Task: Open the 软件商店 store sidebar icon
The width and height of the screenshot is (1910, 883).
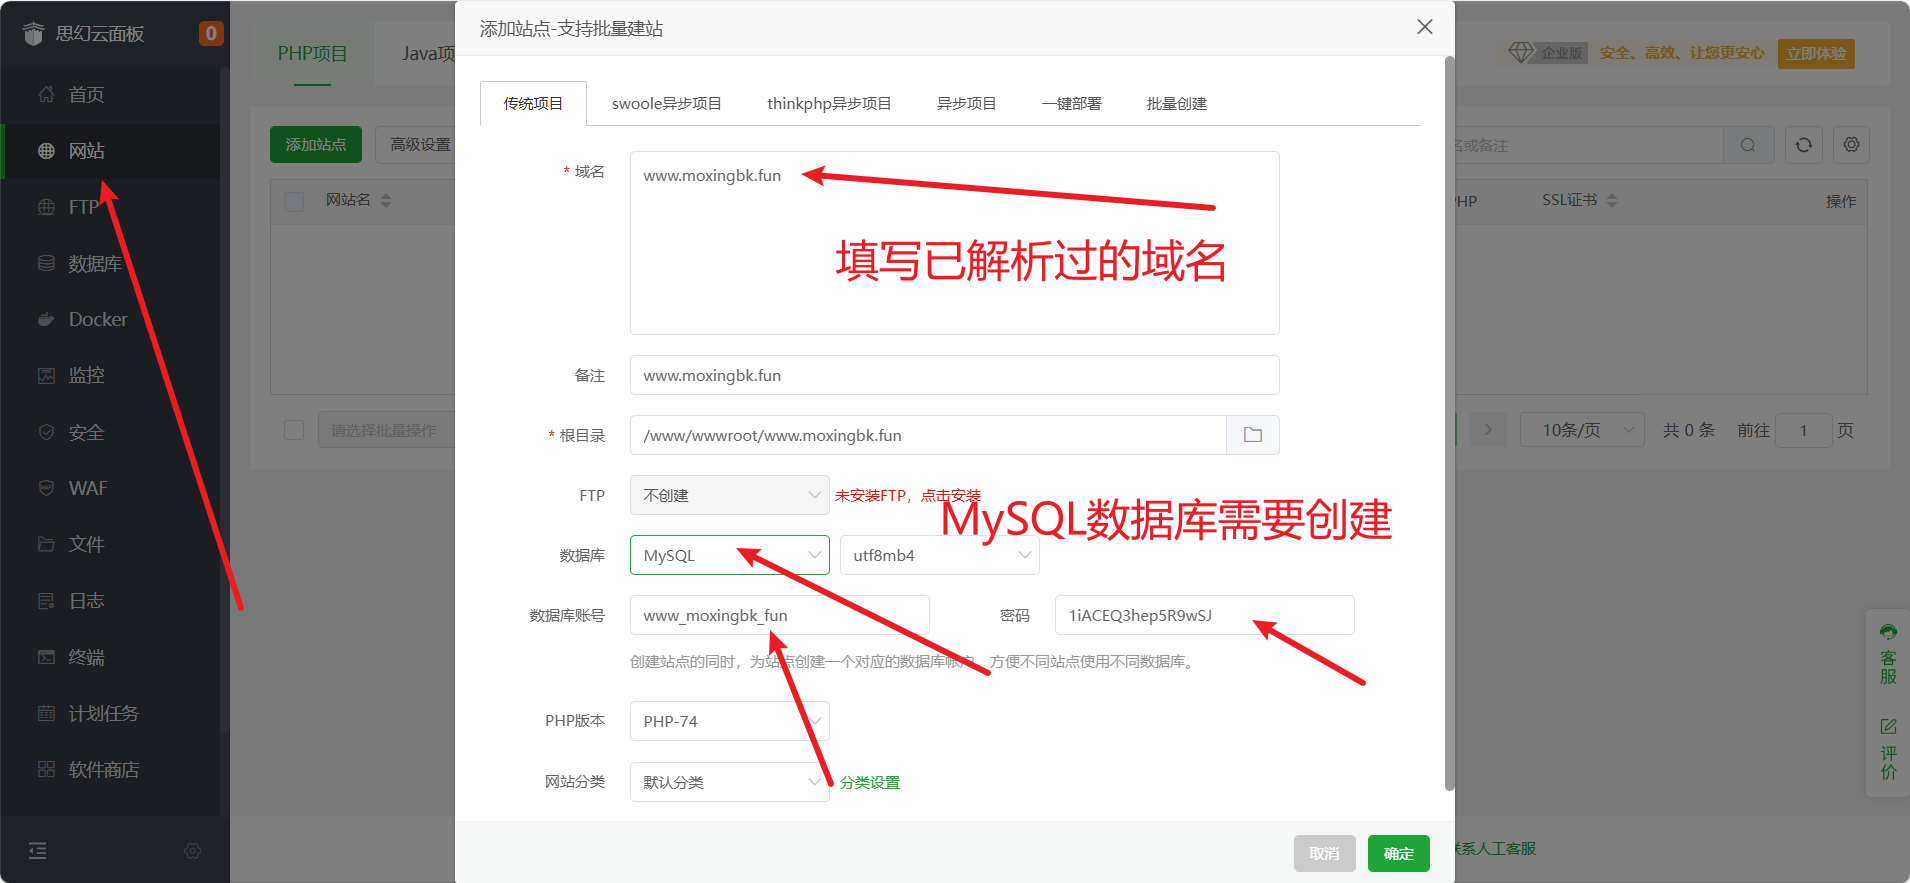Action: [46, 769]
